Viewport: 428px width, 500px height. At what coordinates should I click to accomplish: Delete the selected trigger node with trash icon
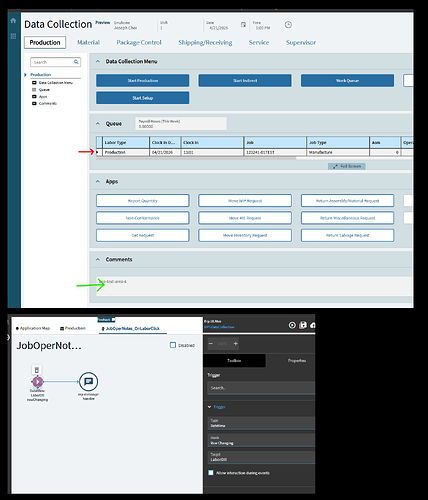[37, 370]
